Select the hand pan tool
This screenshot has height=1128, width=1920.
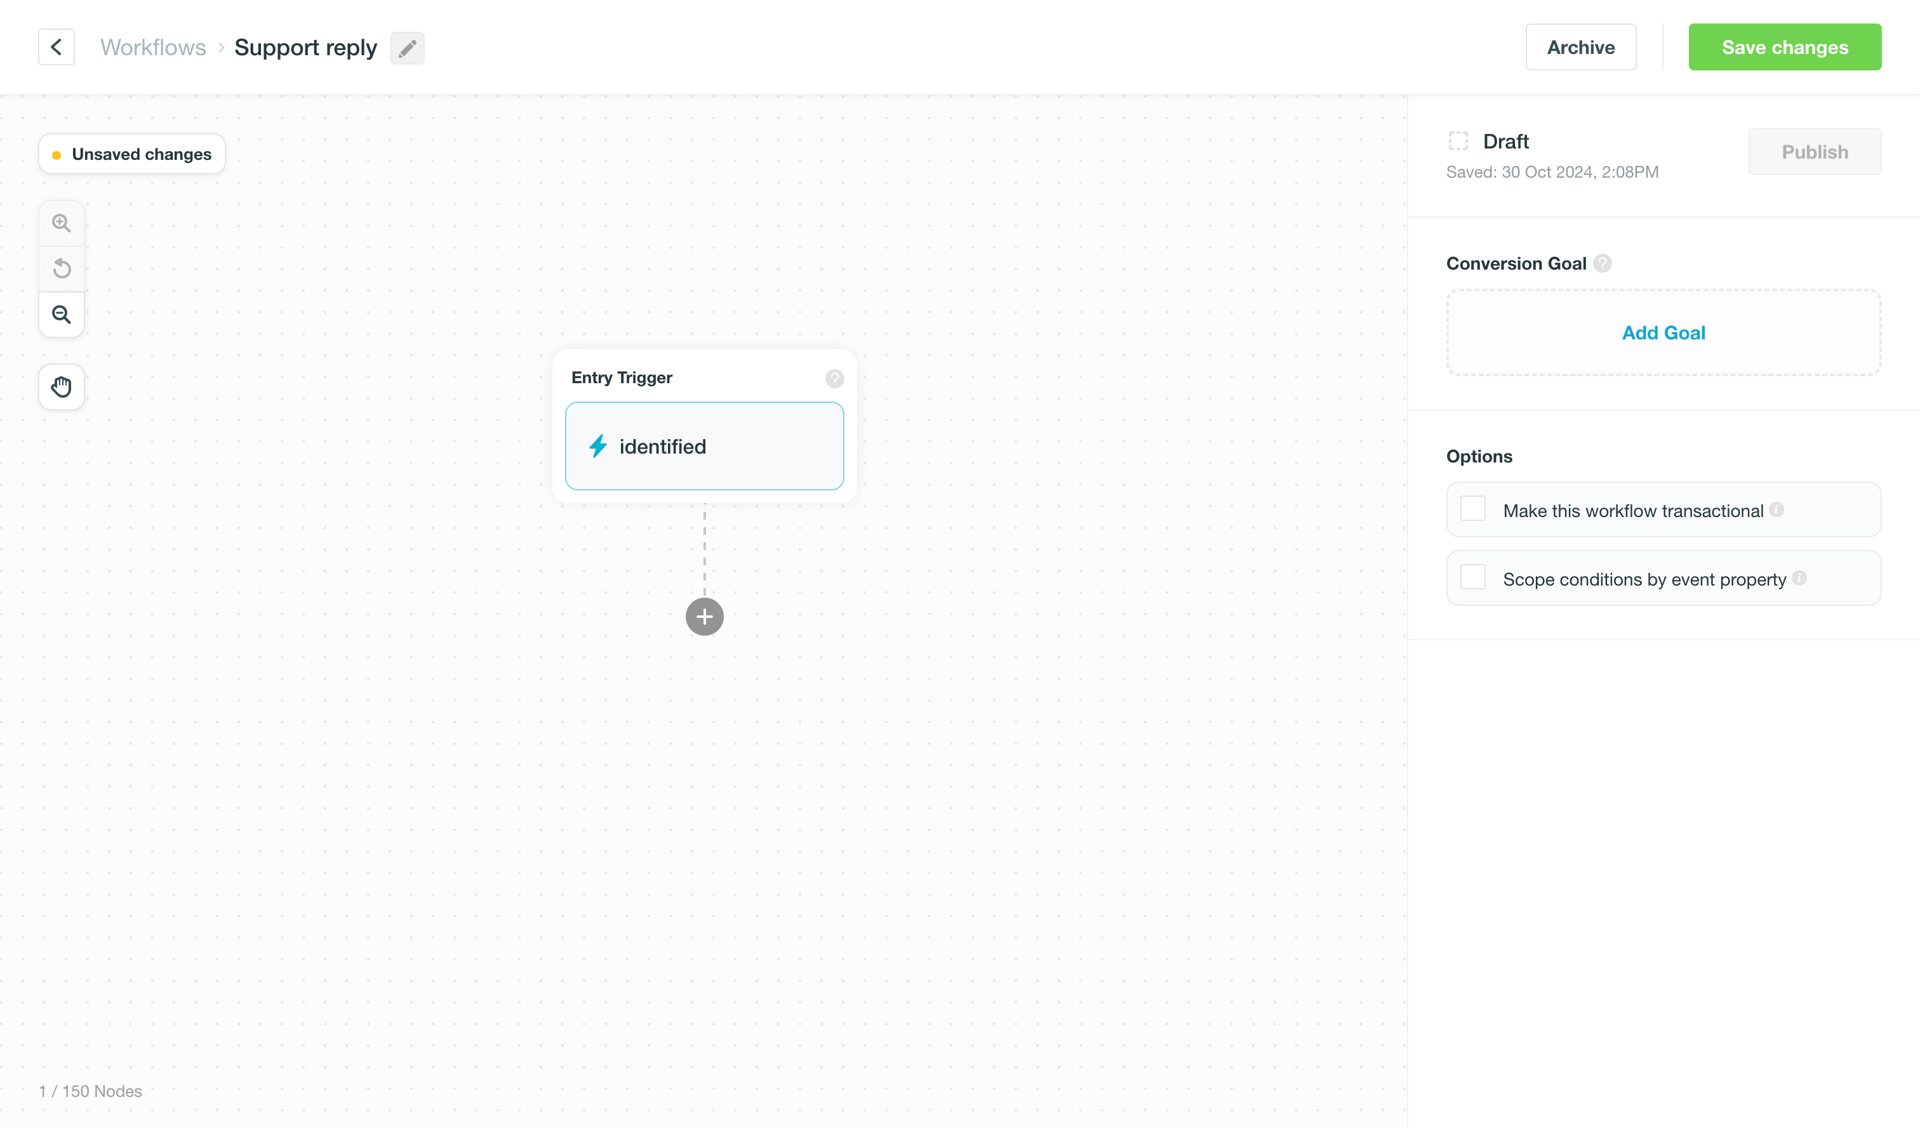[61, 387]
